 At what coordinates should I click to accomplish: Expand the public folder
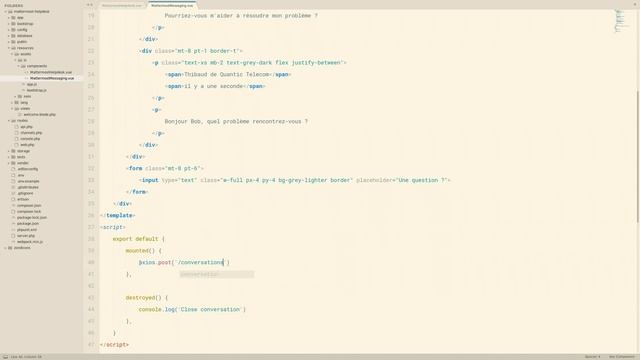click(x=9, y=42)
